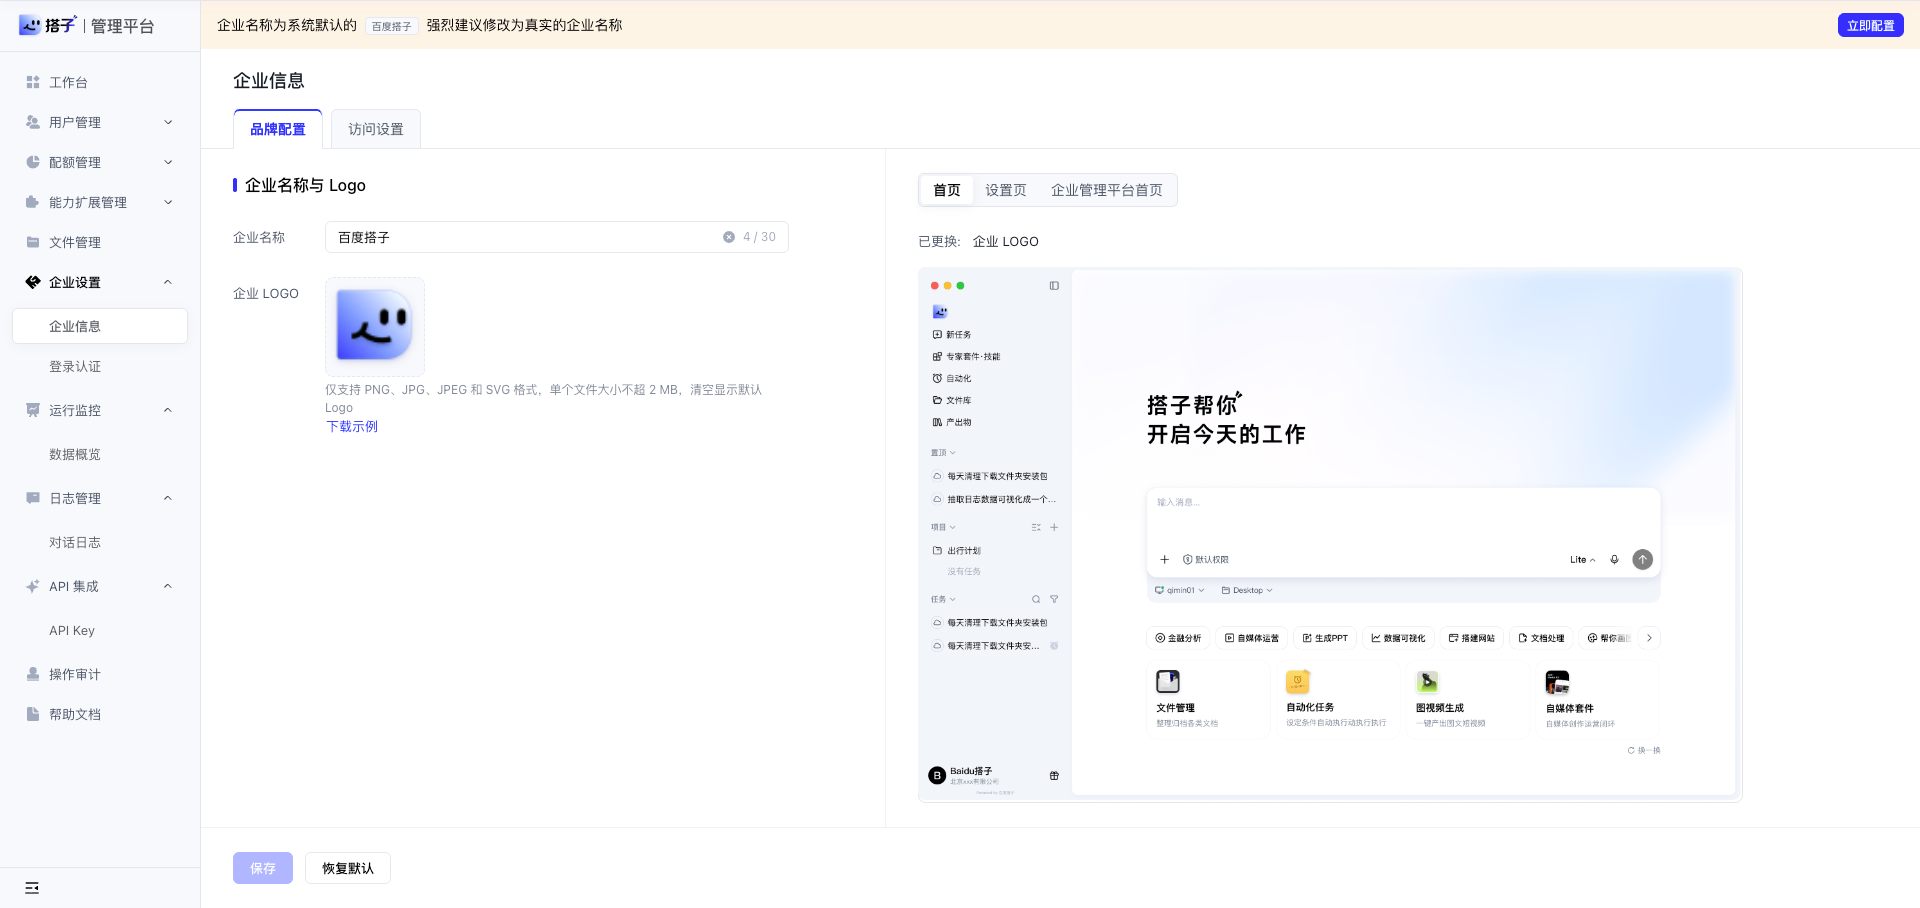The width and height of the screenshot is (1920, 908).
Task: Open 工作台 from the sidebar
Action: 100,82
